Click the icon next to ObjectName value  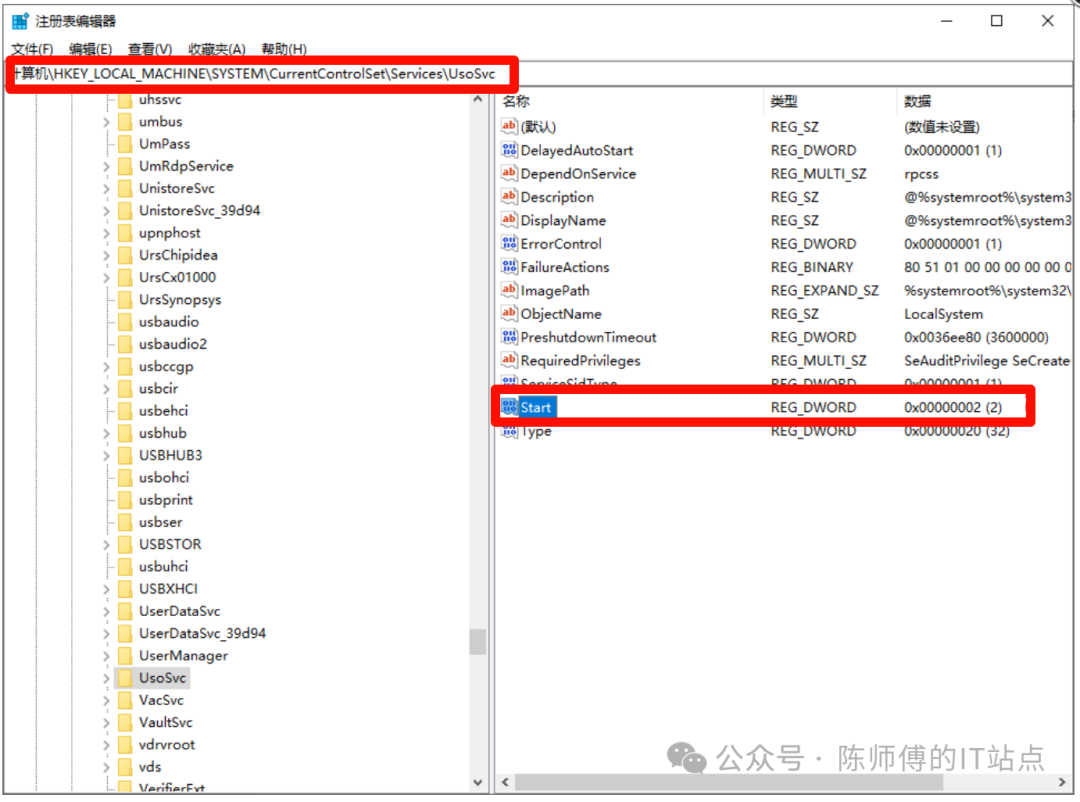(x=510, y=314)
